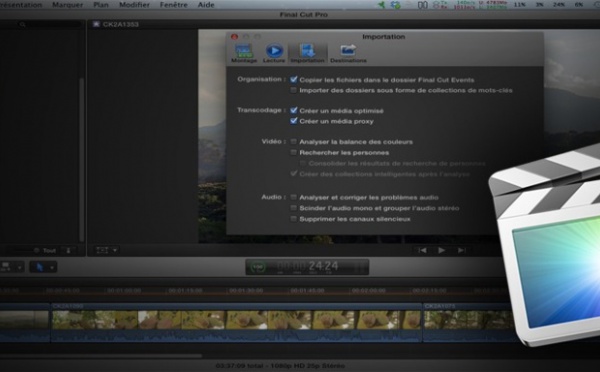Open the Destinations preferences pane
The image size is (600, 372).
tap(348, 53)
